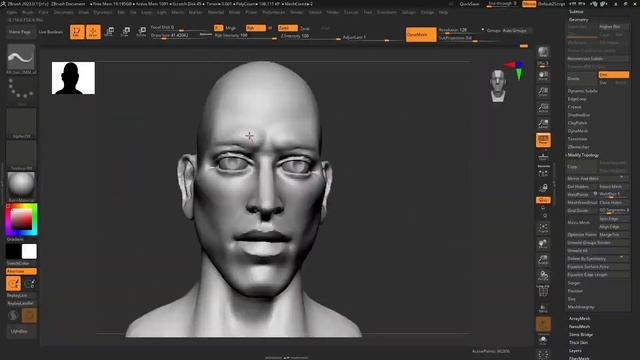Viewport: 640px width, 360px height.
Task: Open the material sphere selector
Action: coord(21,187)
